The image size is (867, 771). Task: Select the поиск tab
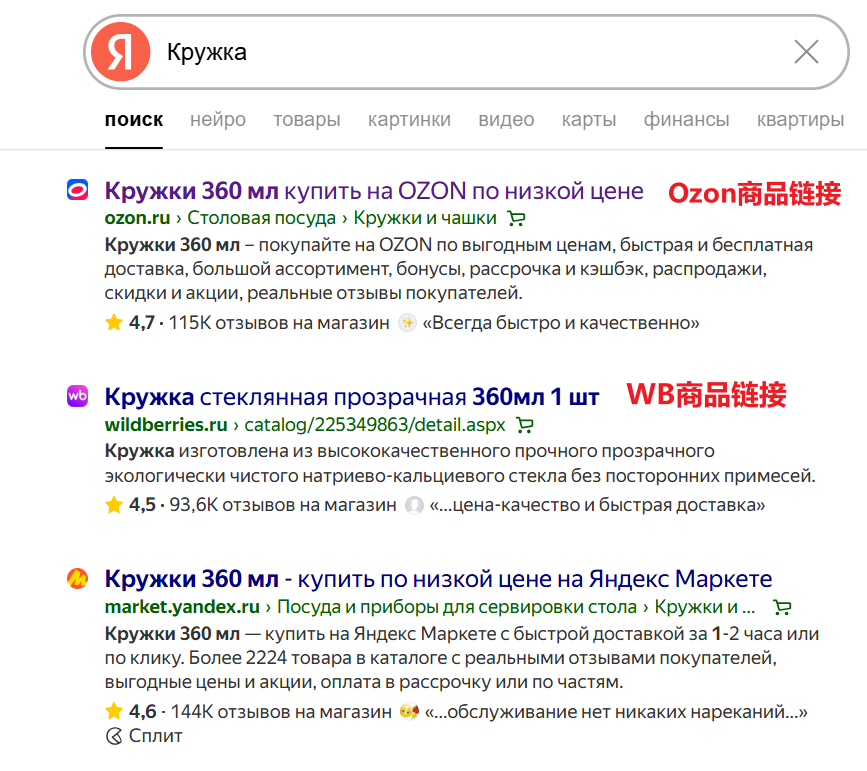(134, 119)
